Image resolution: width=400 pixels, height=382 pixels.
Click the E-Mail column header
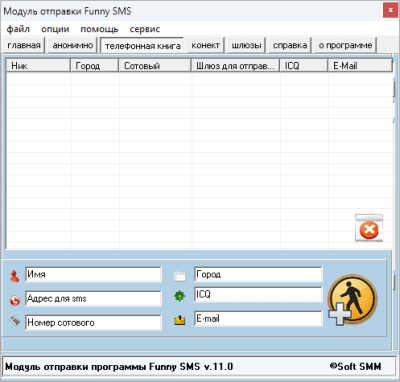click(360, 66)
